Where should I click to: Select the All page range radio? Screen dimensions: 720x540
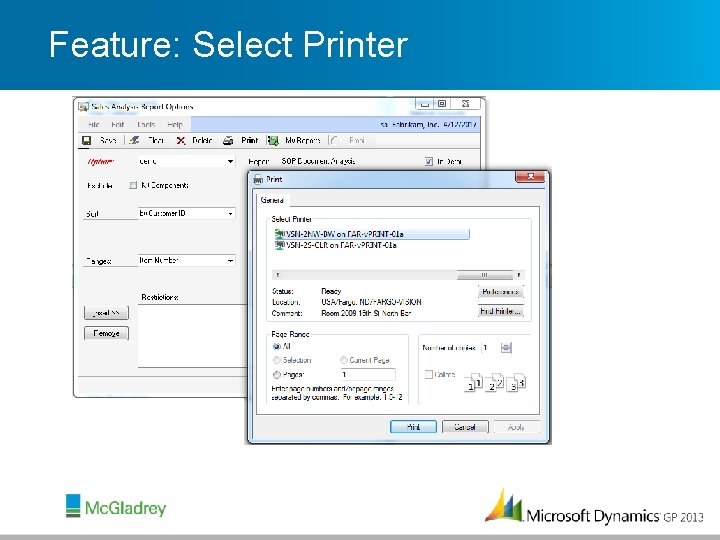click(276, 347)
